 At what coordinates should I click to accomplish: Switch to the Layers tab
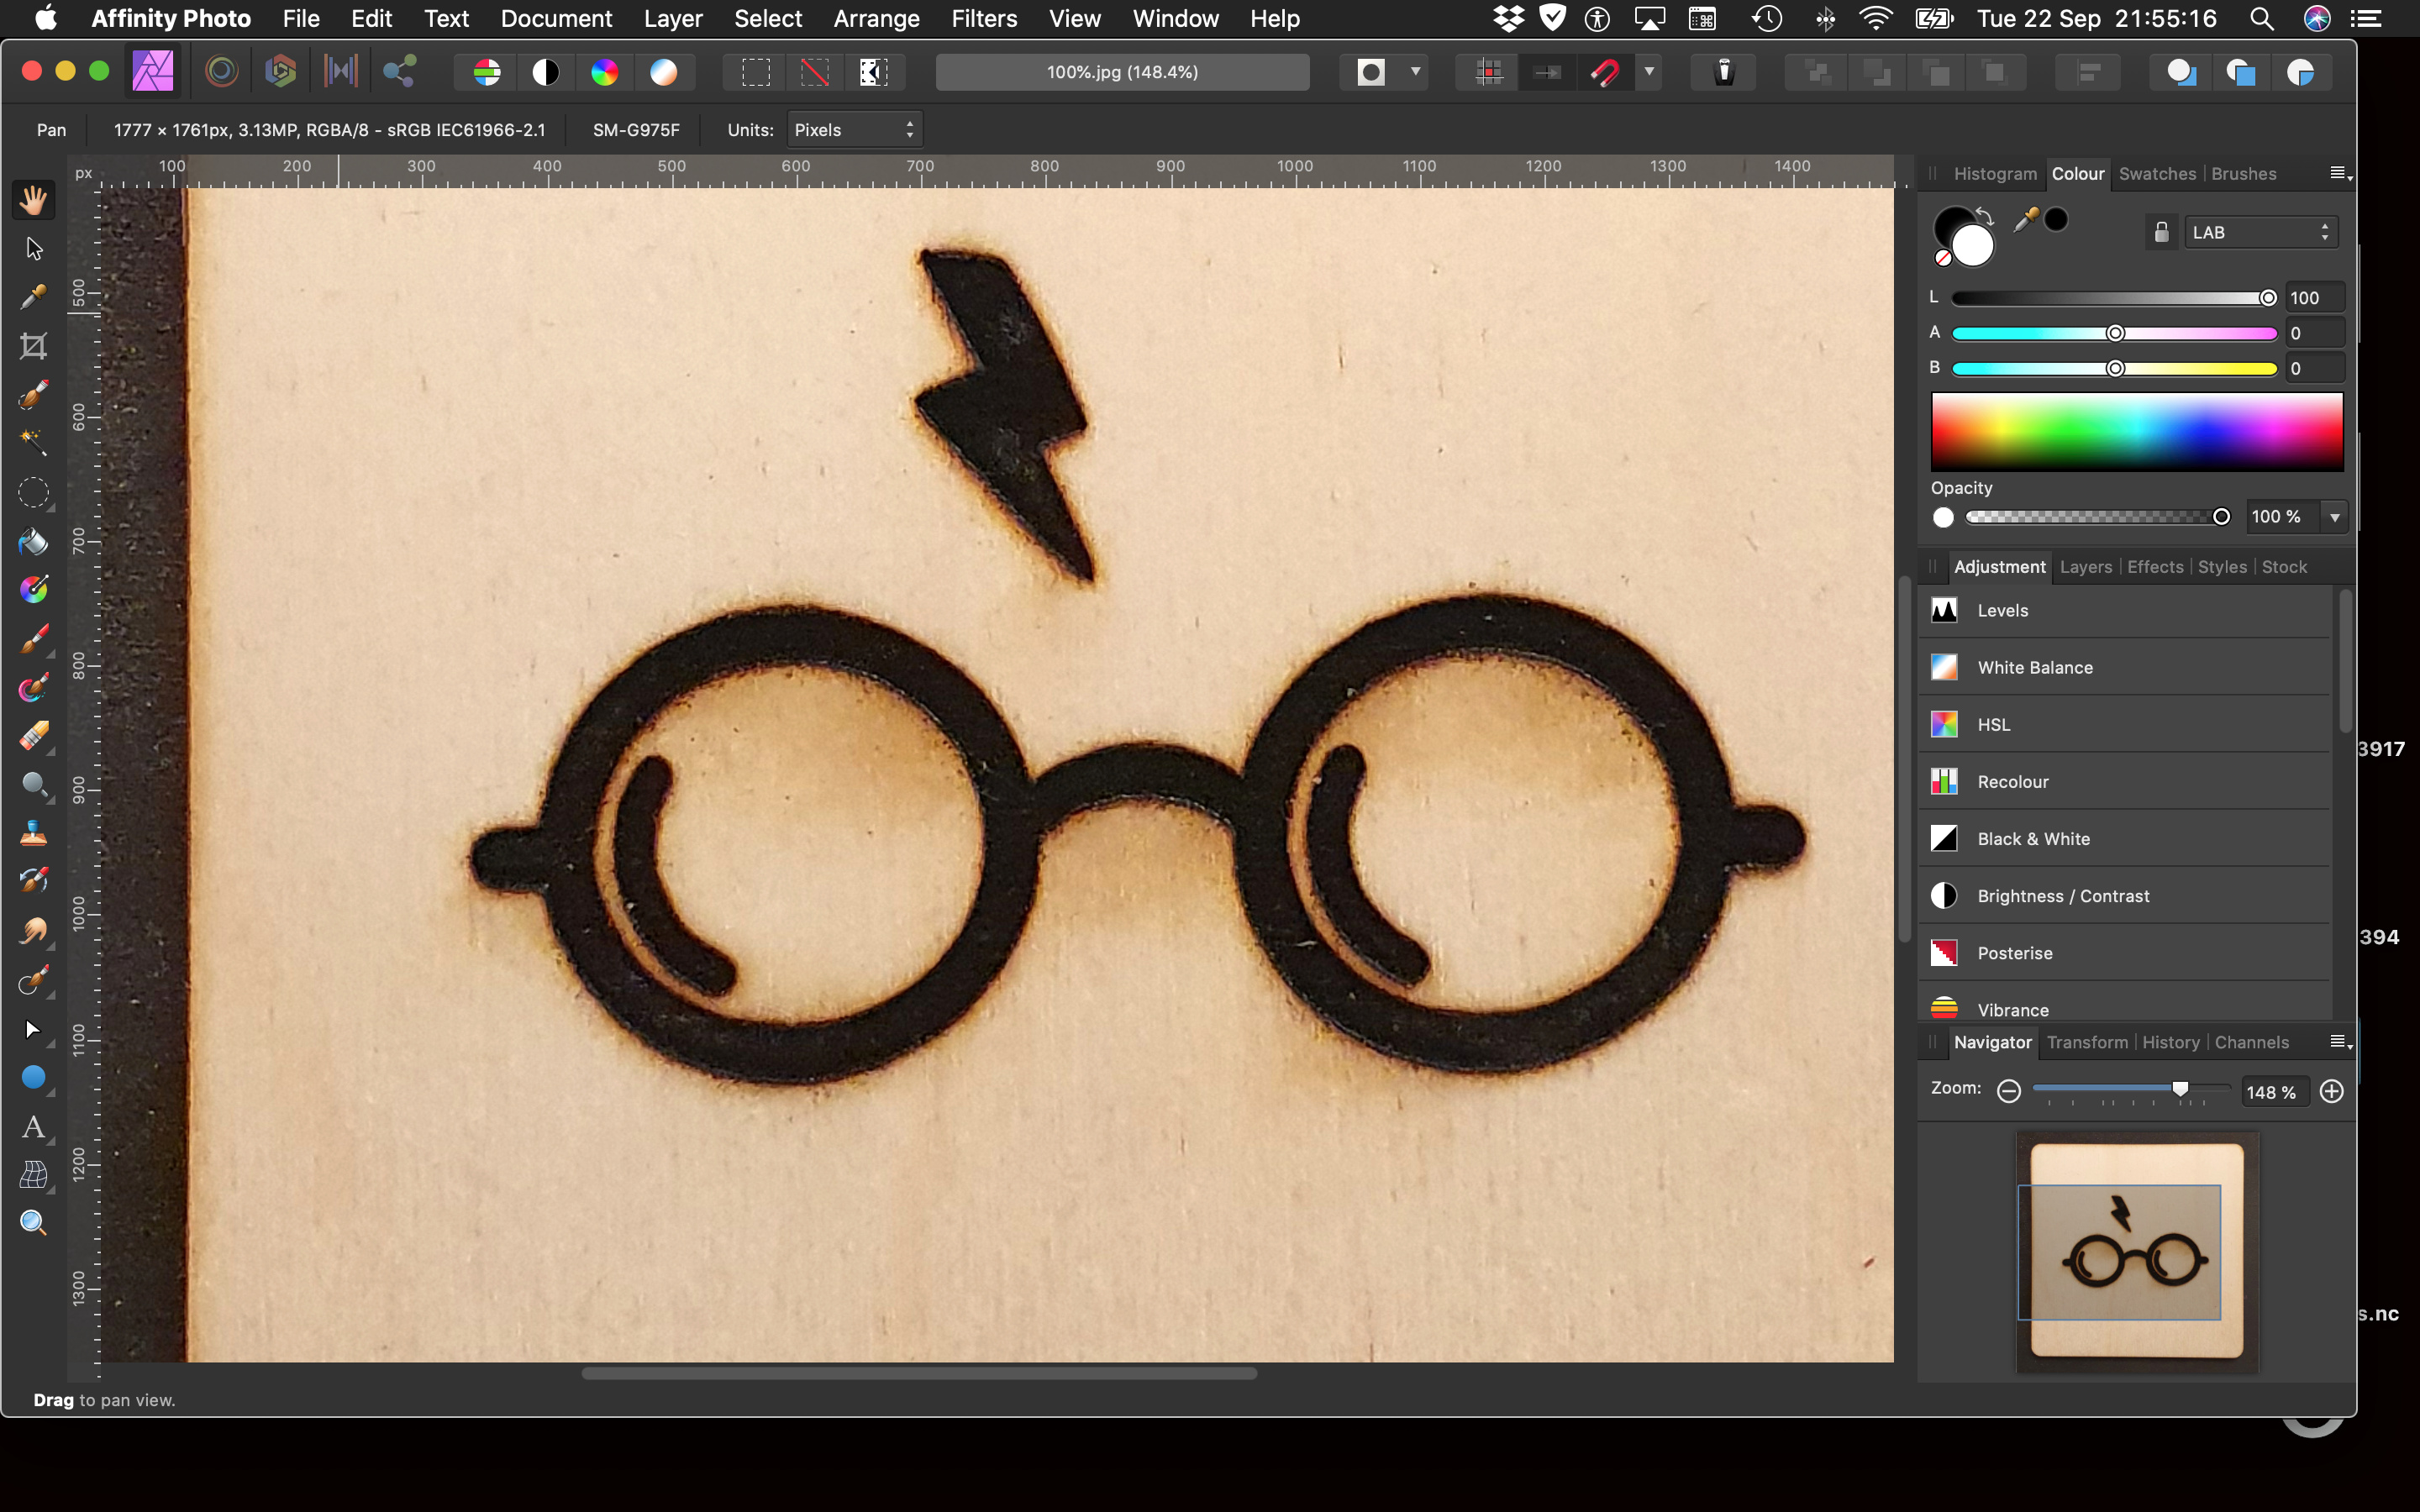coord(2085,567)
